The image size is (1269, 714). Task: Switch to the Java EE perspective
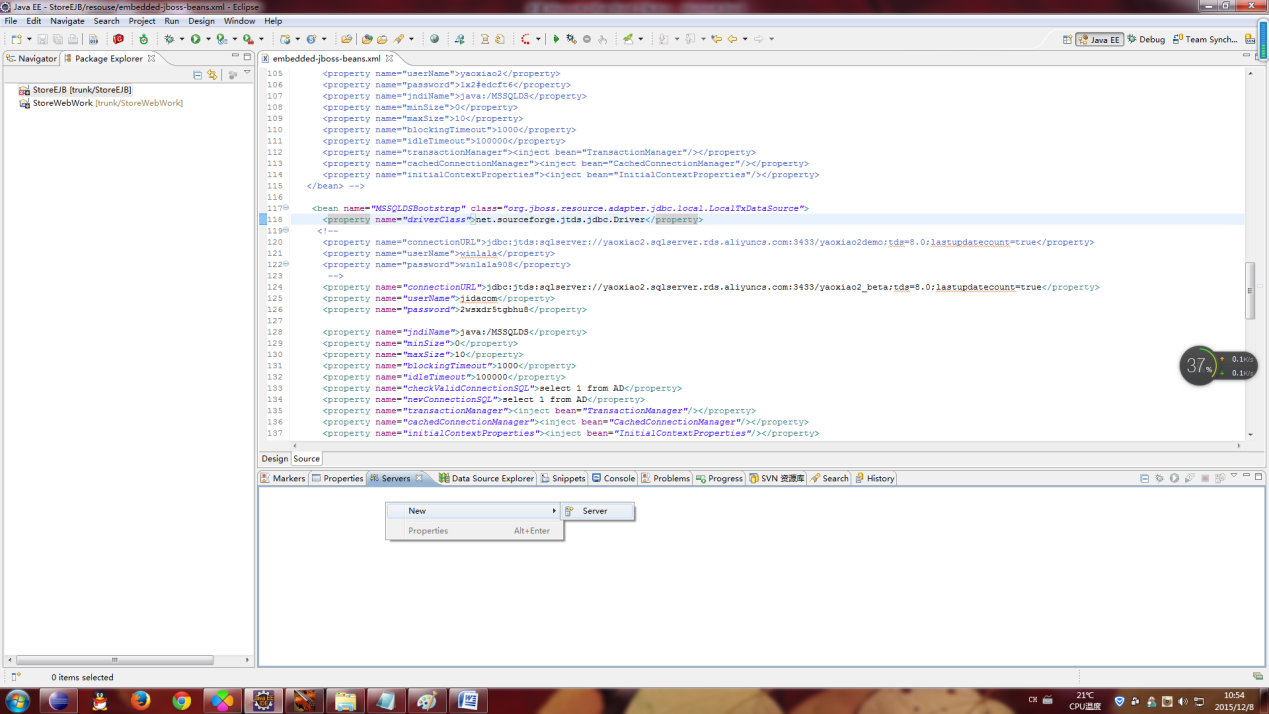tap(1099, 39)
